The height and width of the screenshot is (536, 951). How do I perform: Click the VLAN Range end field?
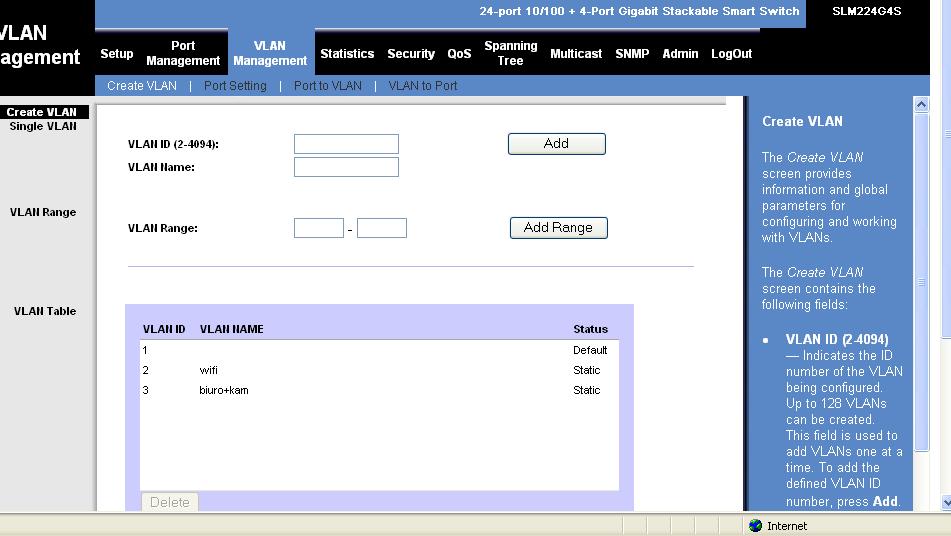pyautogui.click(x=382, y=228)
